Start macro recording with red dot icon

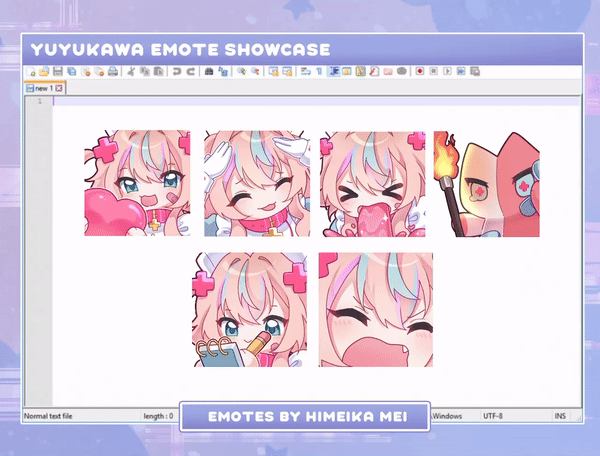(x=420, y=72)
